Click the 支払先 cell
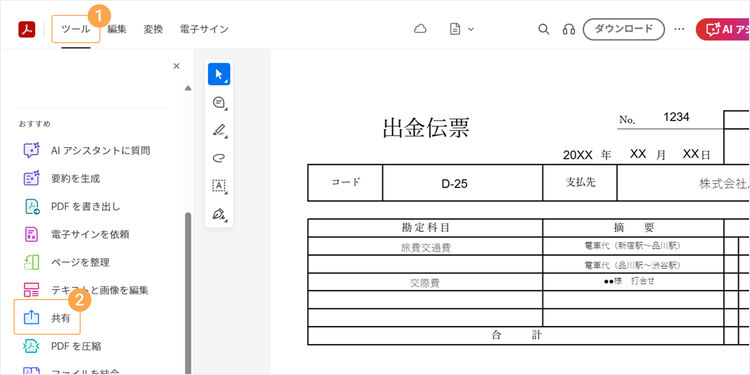The width and height of the screenshot is (750, 375). coord(580,182)
